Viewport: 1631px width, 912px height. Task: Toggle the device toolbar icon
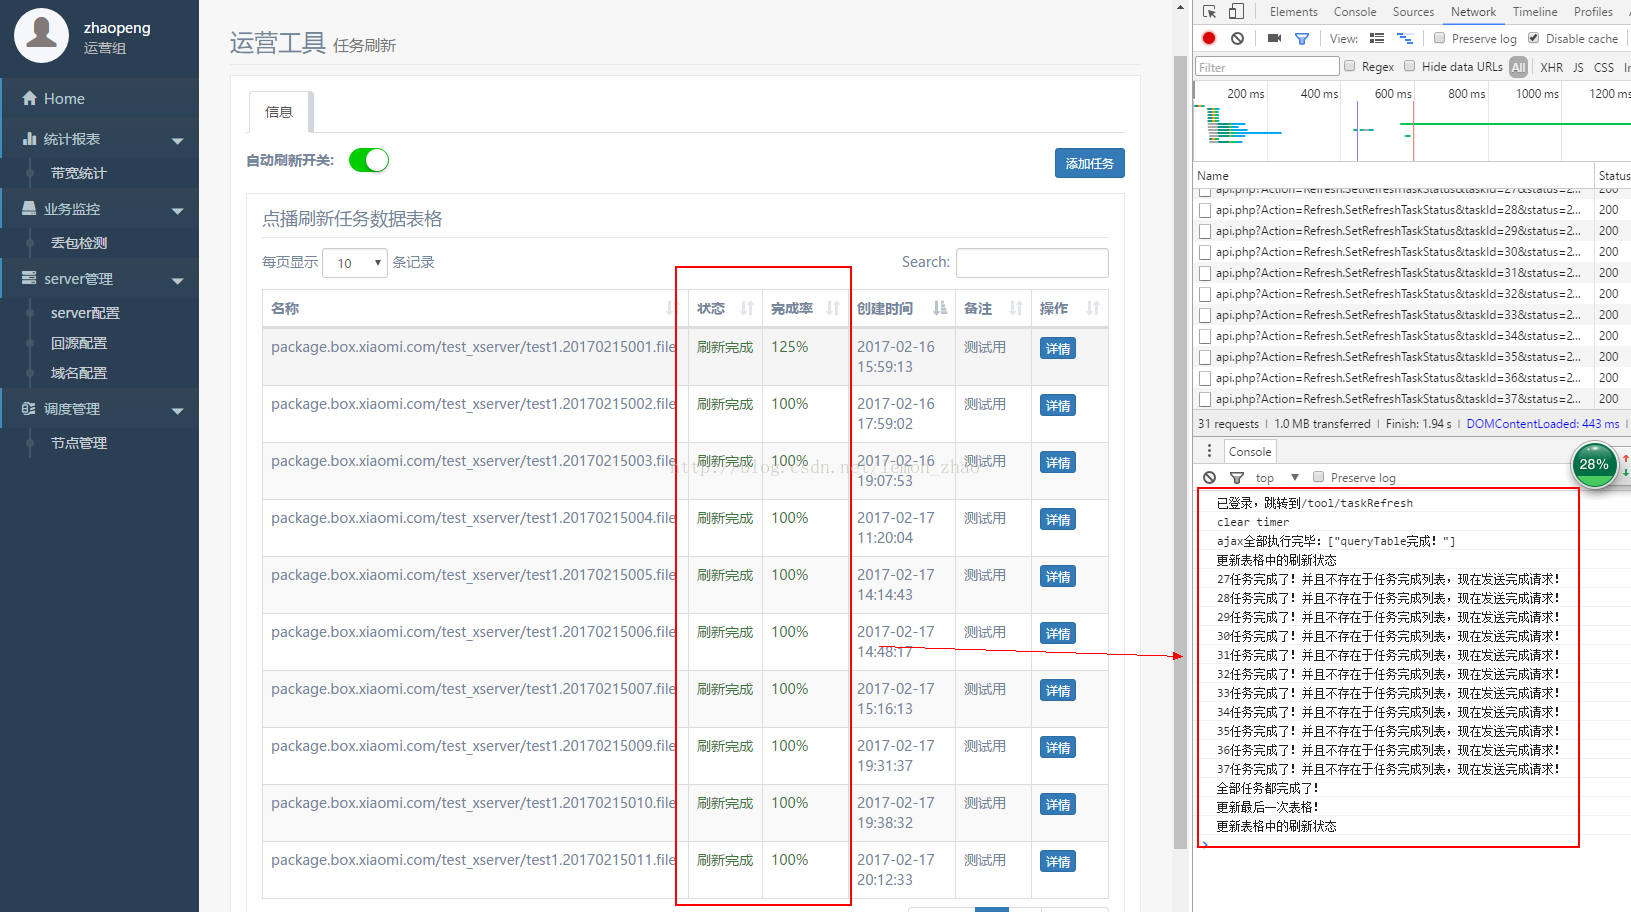click(x=1237, y=11)
